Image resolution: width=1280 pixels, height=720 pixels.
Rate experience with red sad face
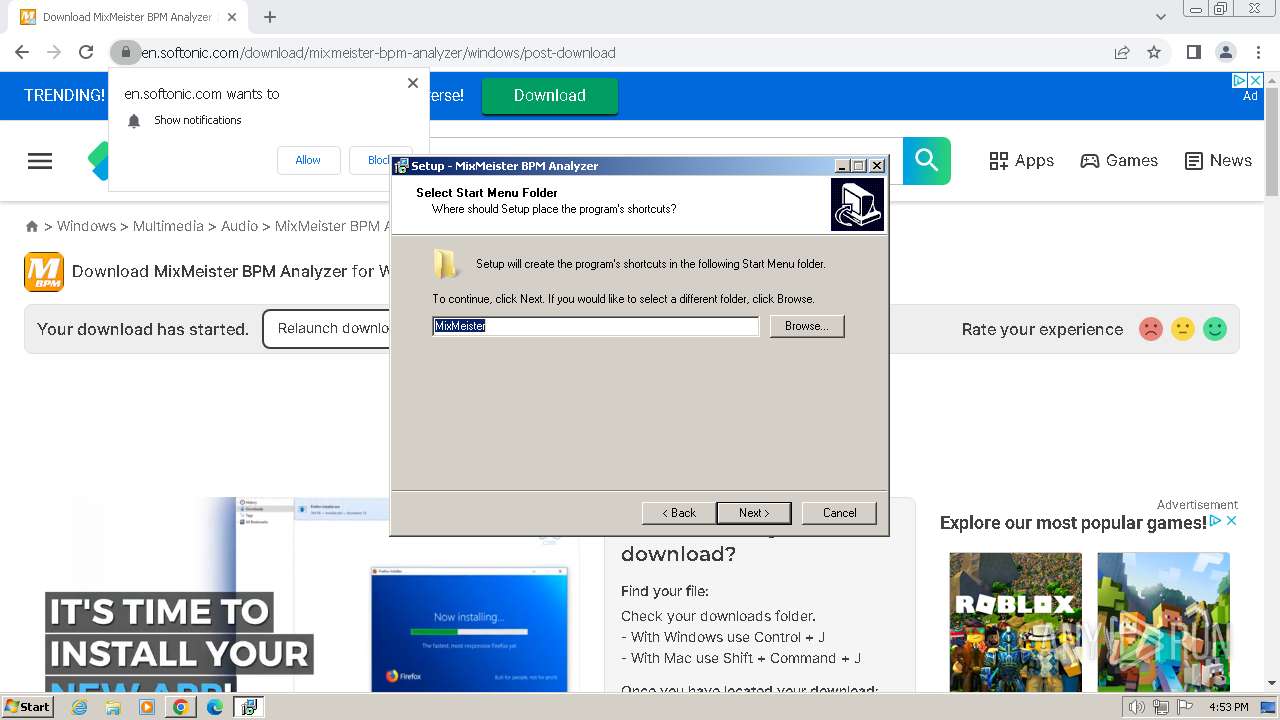click(x=1151, y=329)
